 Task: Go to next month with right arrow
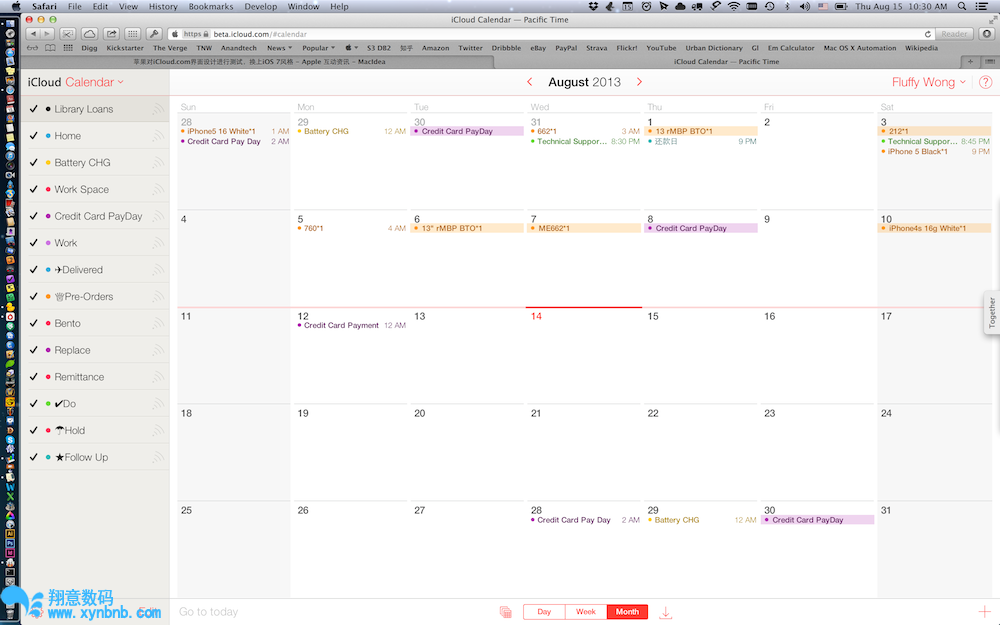tap(639, 82)
